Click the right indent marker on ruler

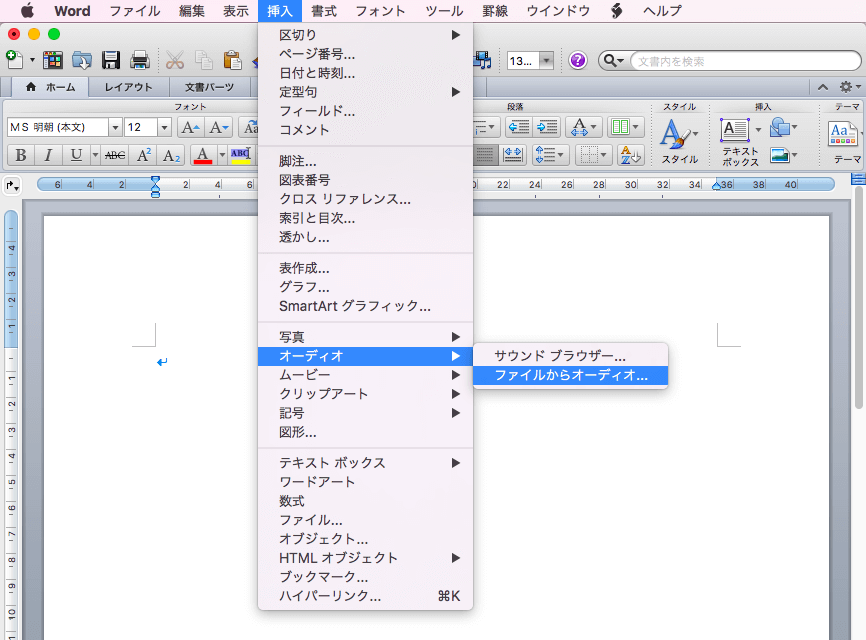tap(716, 186)
